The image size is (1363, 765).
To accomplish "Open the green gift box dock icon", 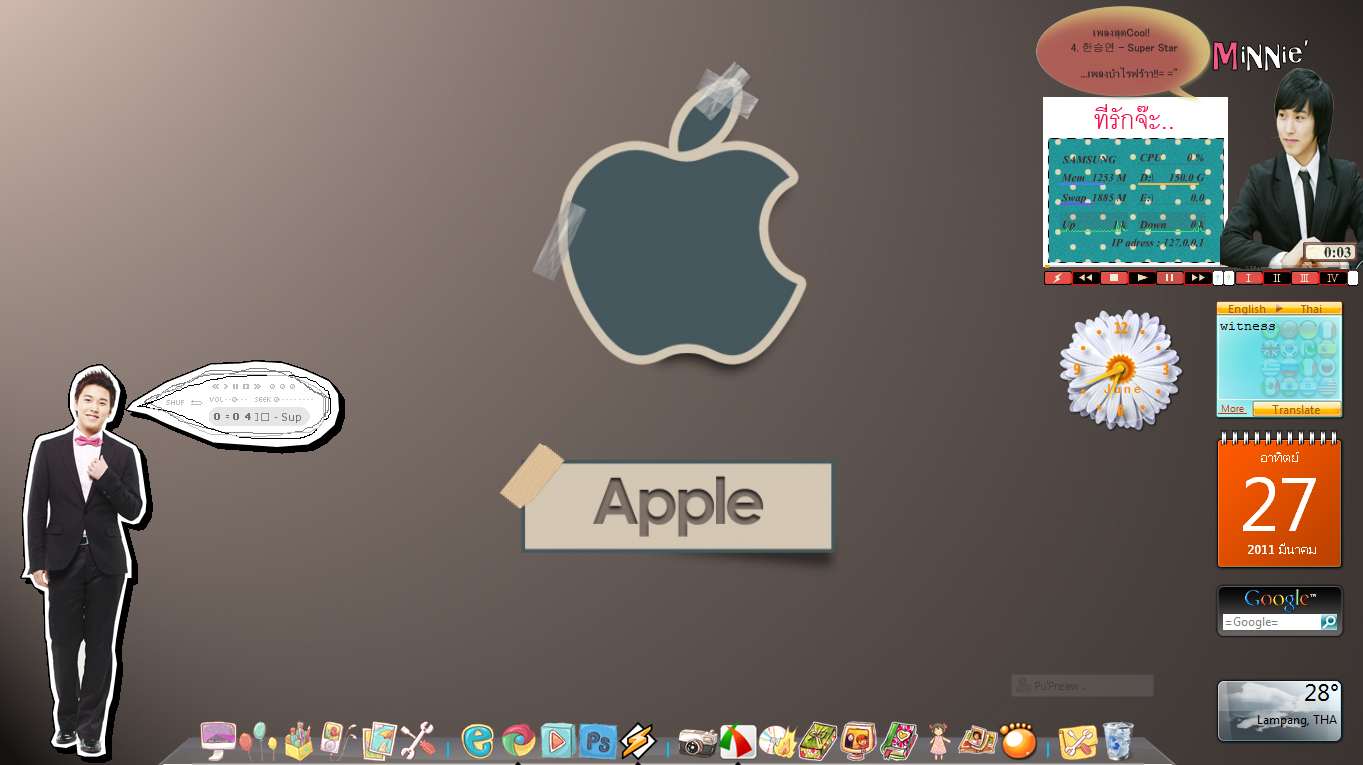I will pos(818,741).
